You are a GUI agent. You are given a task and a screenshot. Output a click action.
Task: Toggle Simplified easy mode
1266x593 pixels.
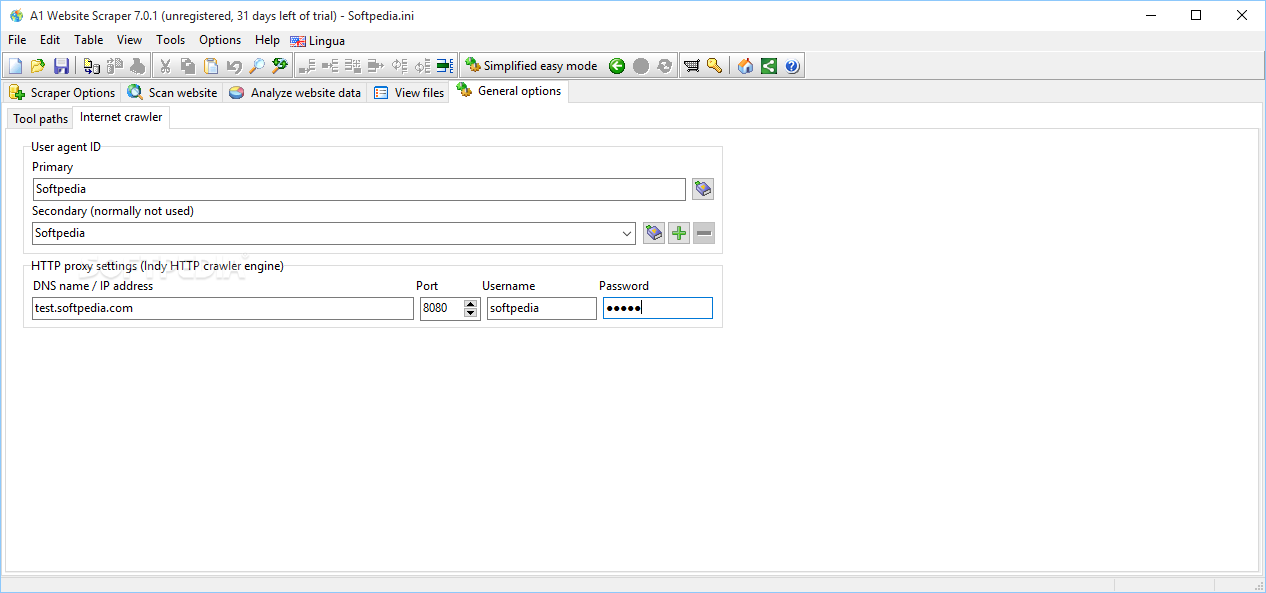(x=531, y=66)
